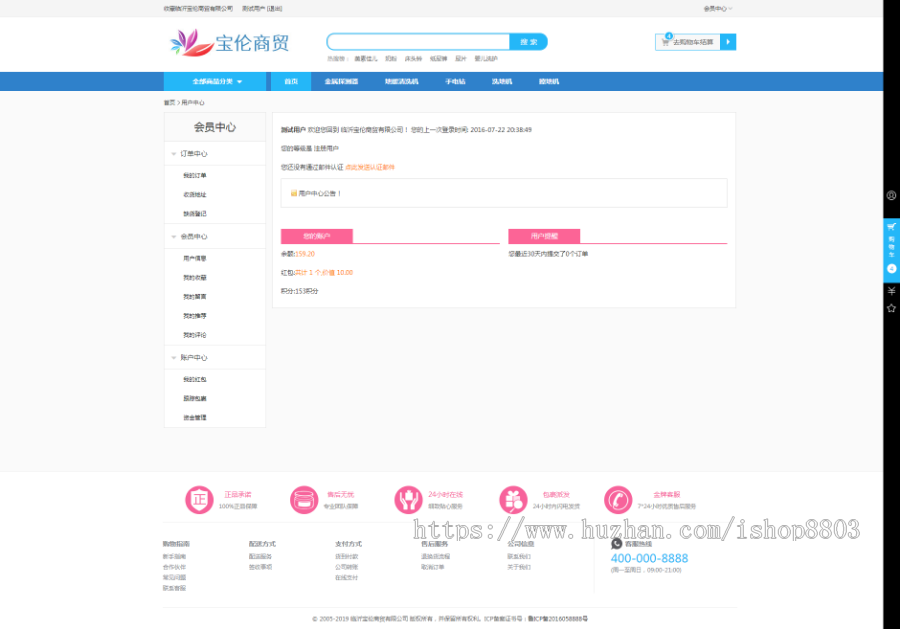Click footer link 常见问题
900x629 pixels.
coord(174,578)
